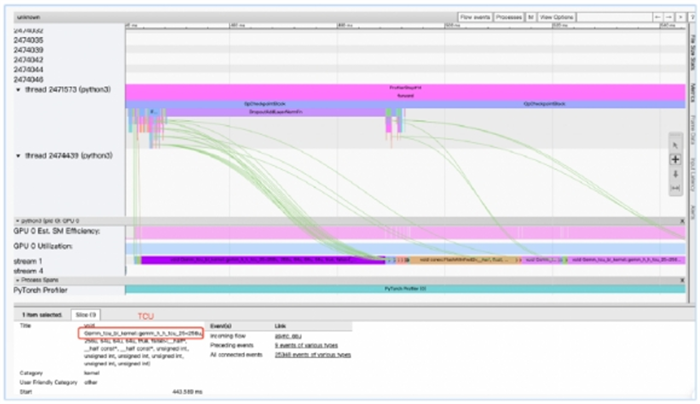Select the ProfilerStep pink slice
Screen dimensions: 700x404
tap(405, 88)
